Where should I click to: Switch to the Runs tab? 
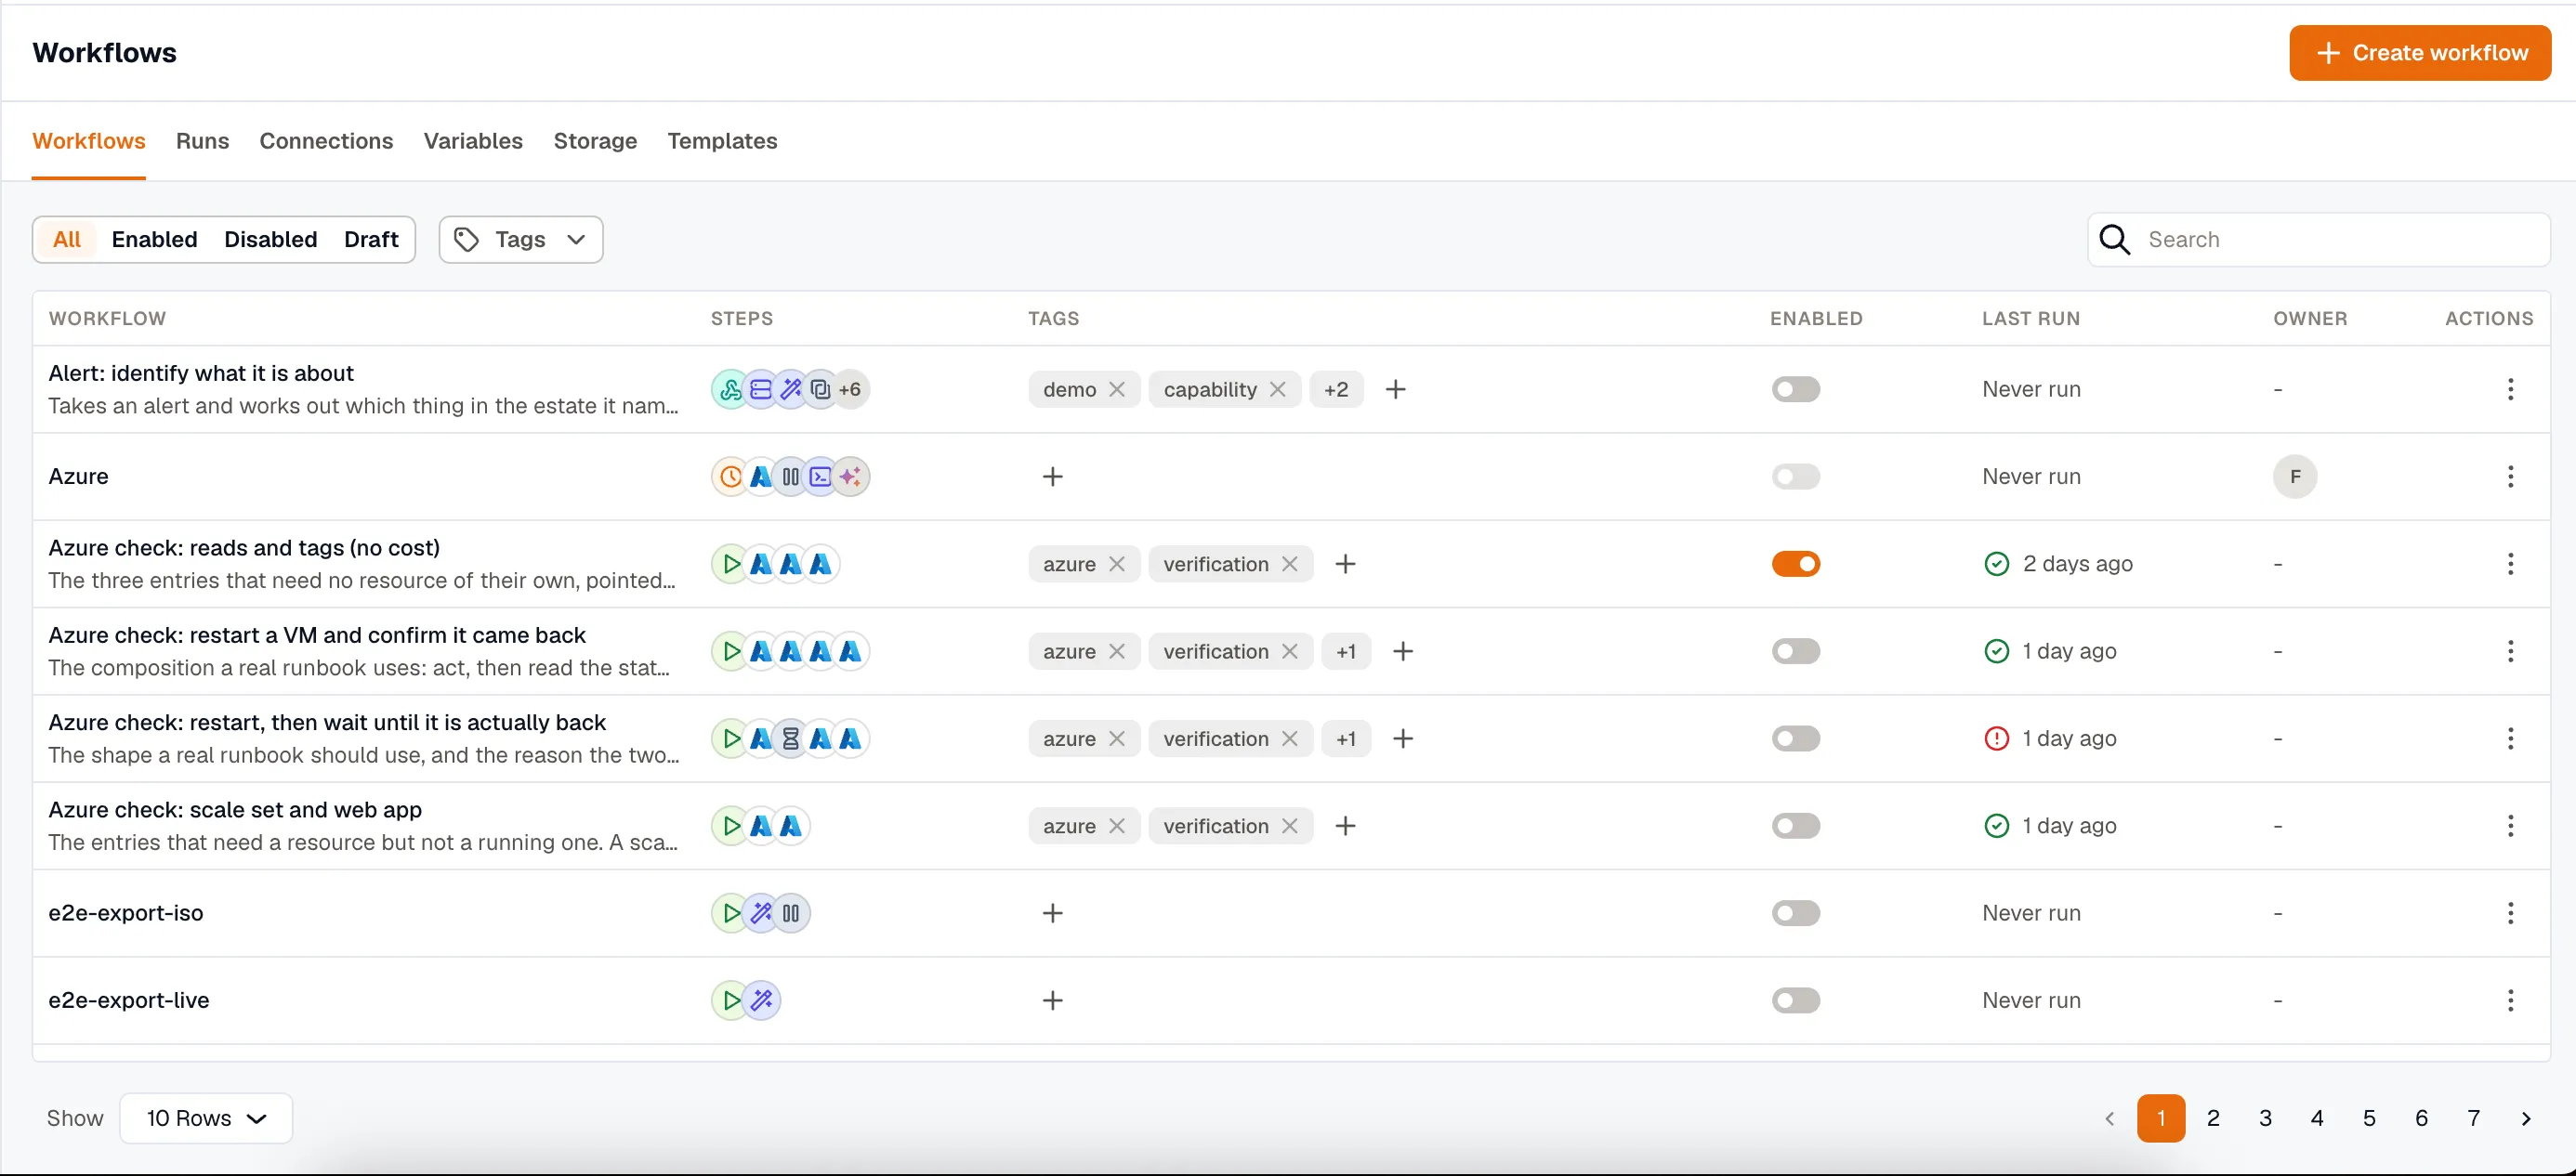pyautogui.click(x=202, y=141)
